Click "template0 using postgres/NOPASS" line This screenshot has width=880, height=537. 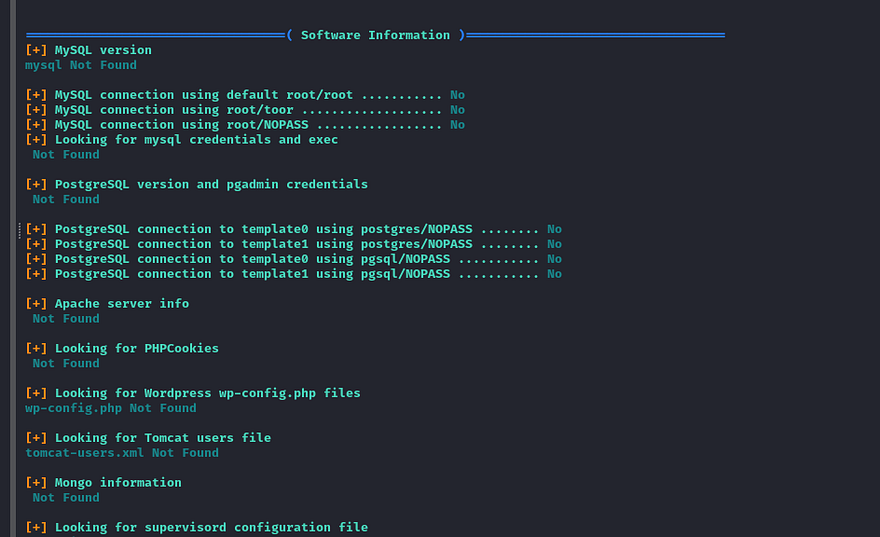294,229
